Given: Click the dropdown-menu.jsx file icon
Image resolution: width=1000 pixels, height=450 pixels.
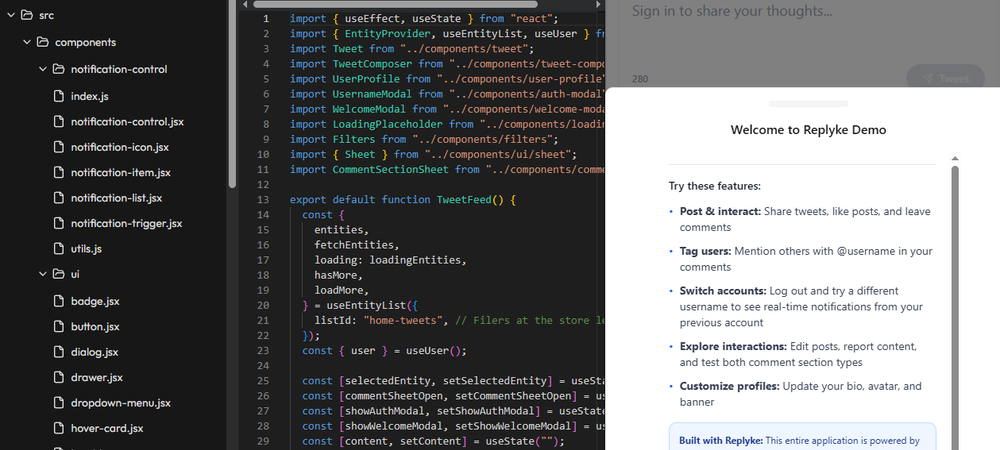Looking at the screenshot, I should [x=59, y=403].
